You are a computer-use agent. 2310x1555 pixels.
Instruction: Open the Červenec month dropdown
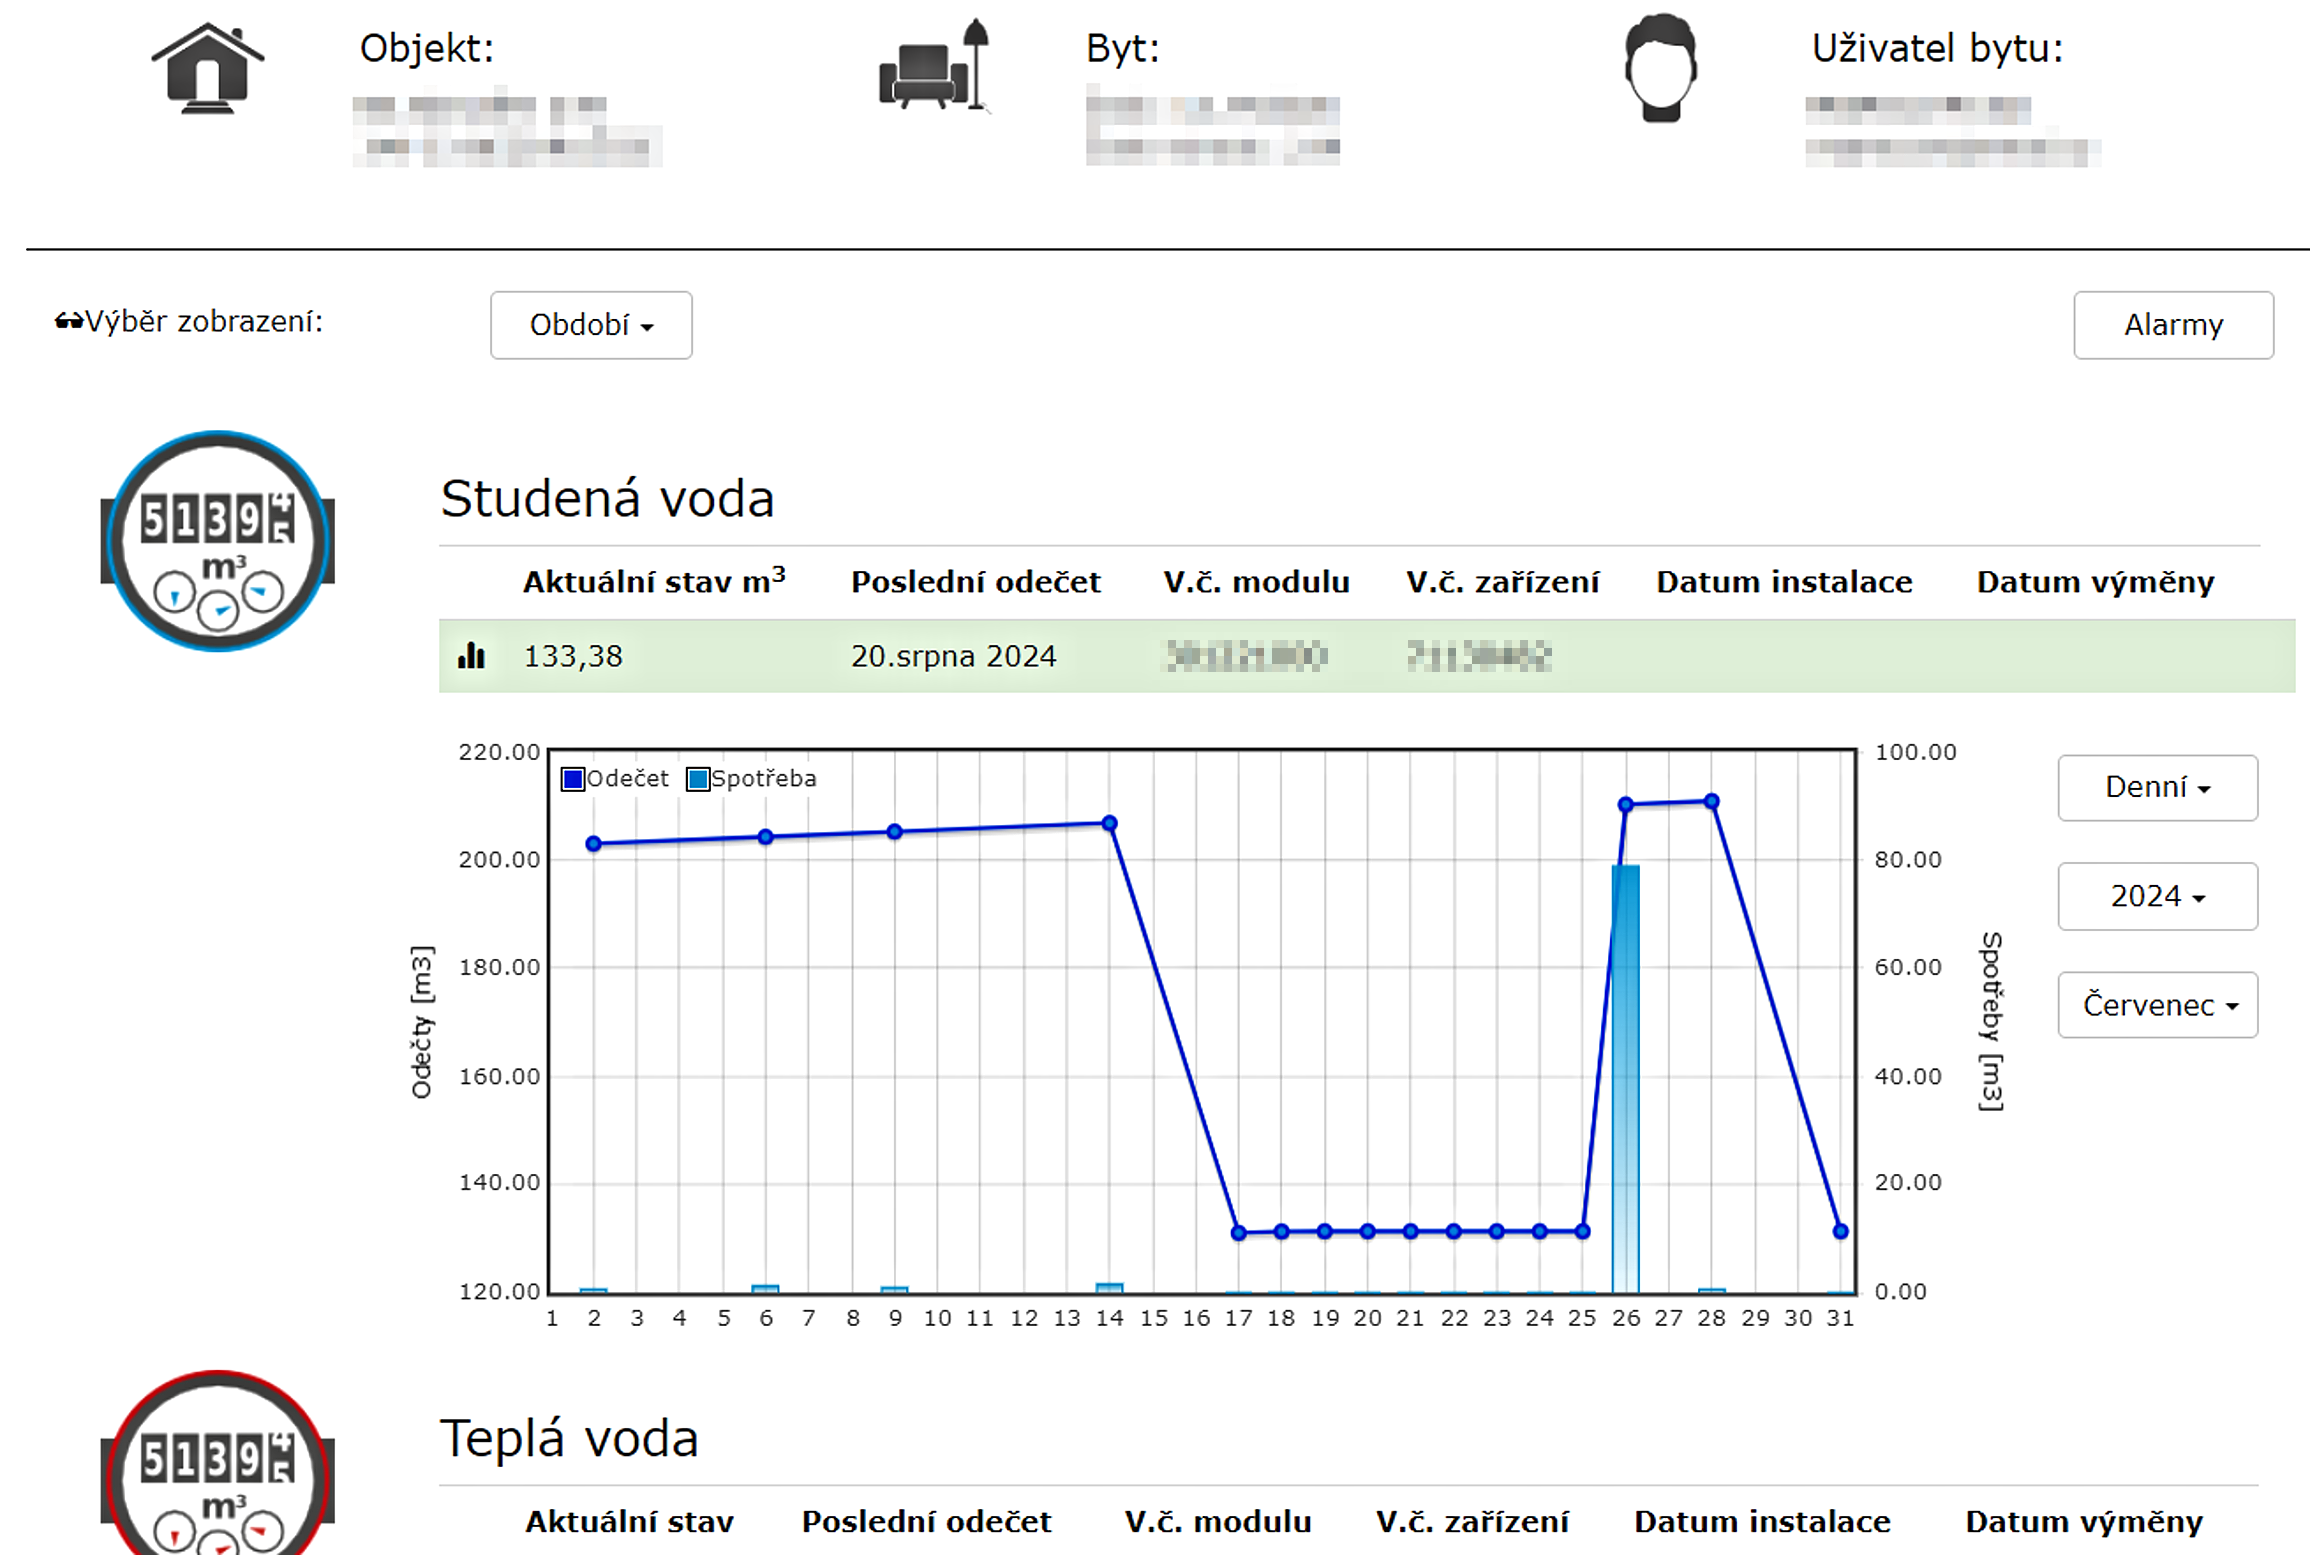point(2156,1005)
